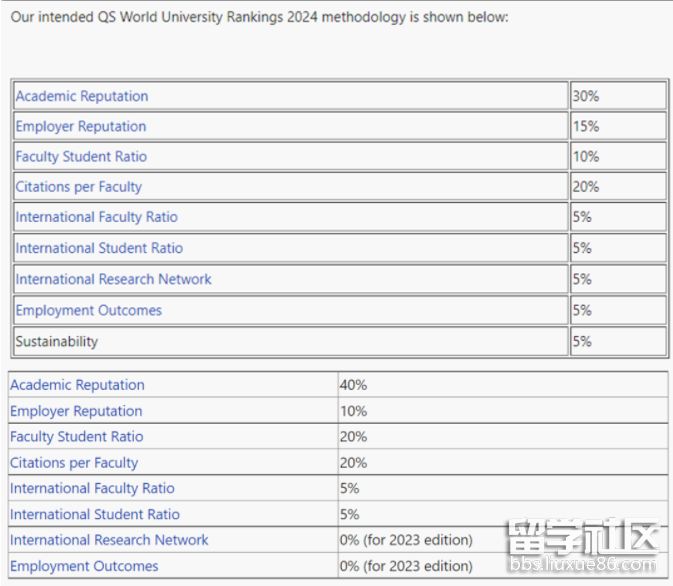This screenshot has width=673, height=586.
Task: Open Employment Outcomes link weighted 5%
Action: pos(88,310)
